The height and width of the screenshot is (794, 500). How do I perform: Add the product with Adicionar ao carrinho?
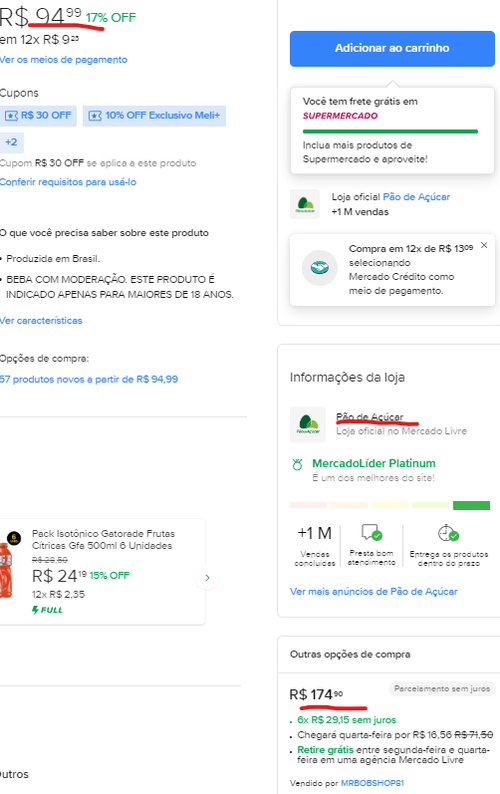point(392,48)
